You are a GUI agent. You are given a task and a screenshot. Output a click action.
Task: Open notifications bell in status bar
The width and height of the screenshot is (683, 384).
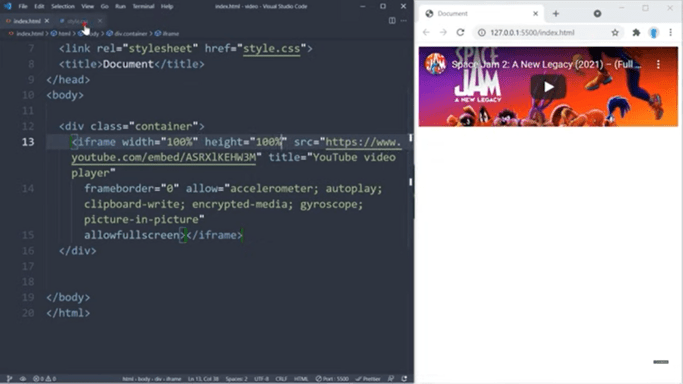pos(404,379)
